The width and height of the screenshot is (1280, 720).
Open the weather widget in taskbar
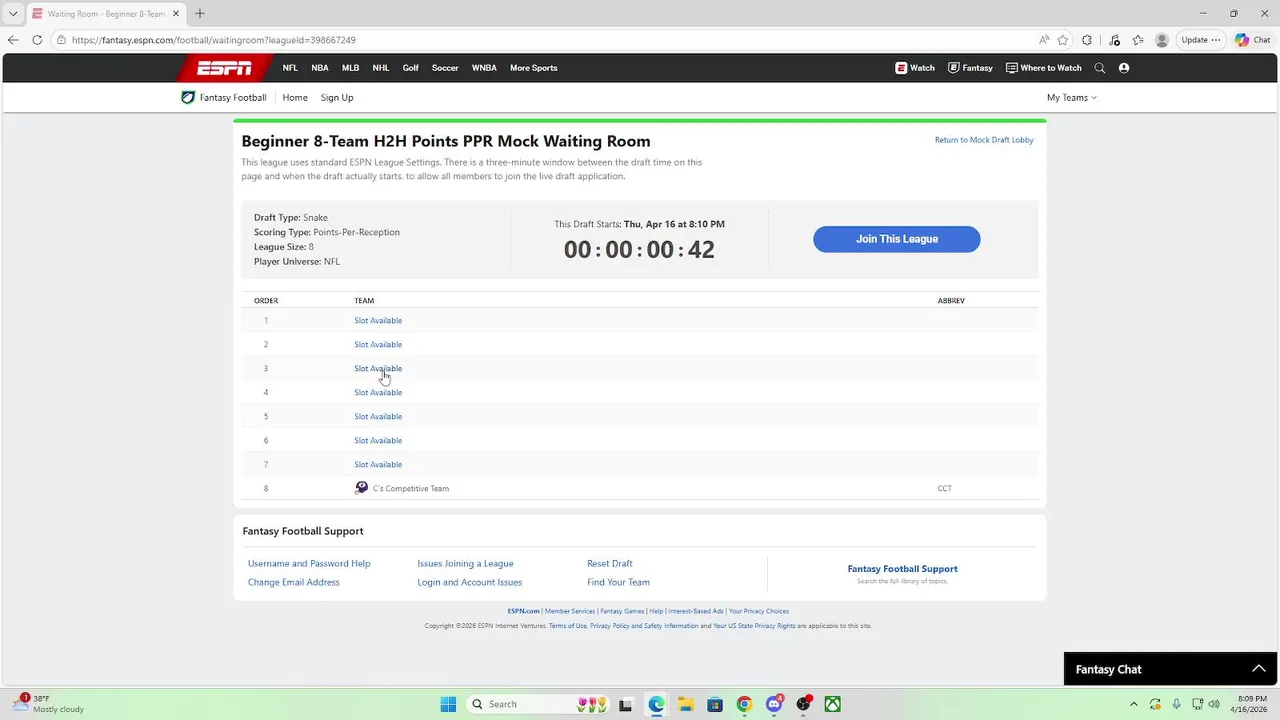click(47, 704)
